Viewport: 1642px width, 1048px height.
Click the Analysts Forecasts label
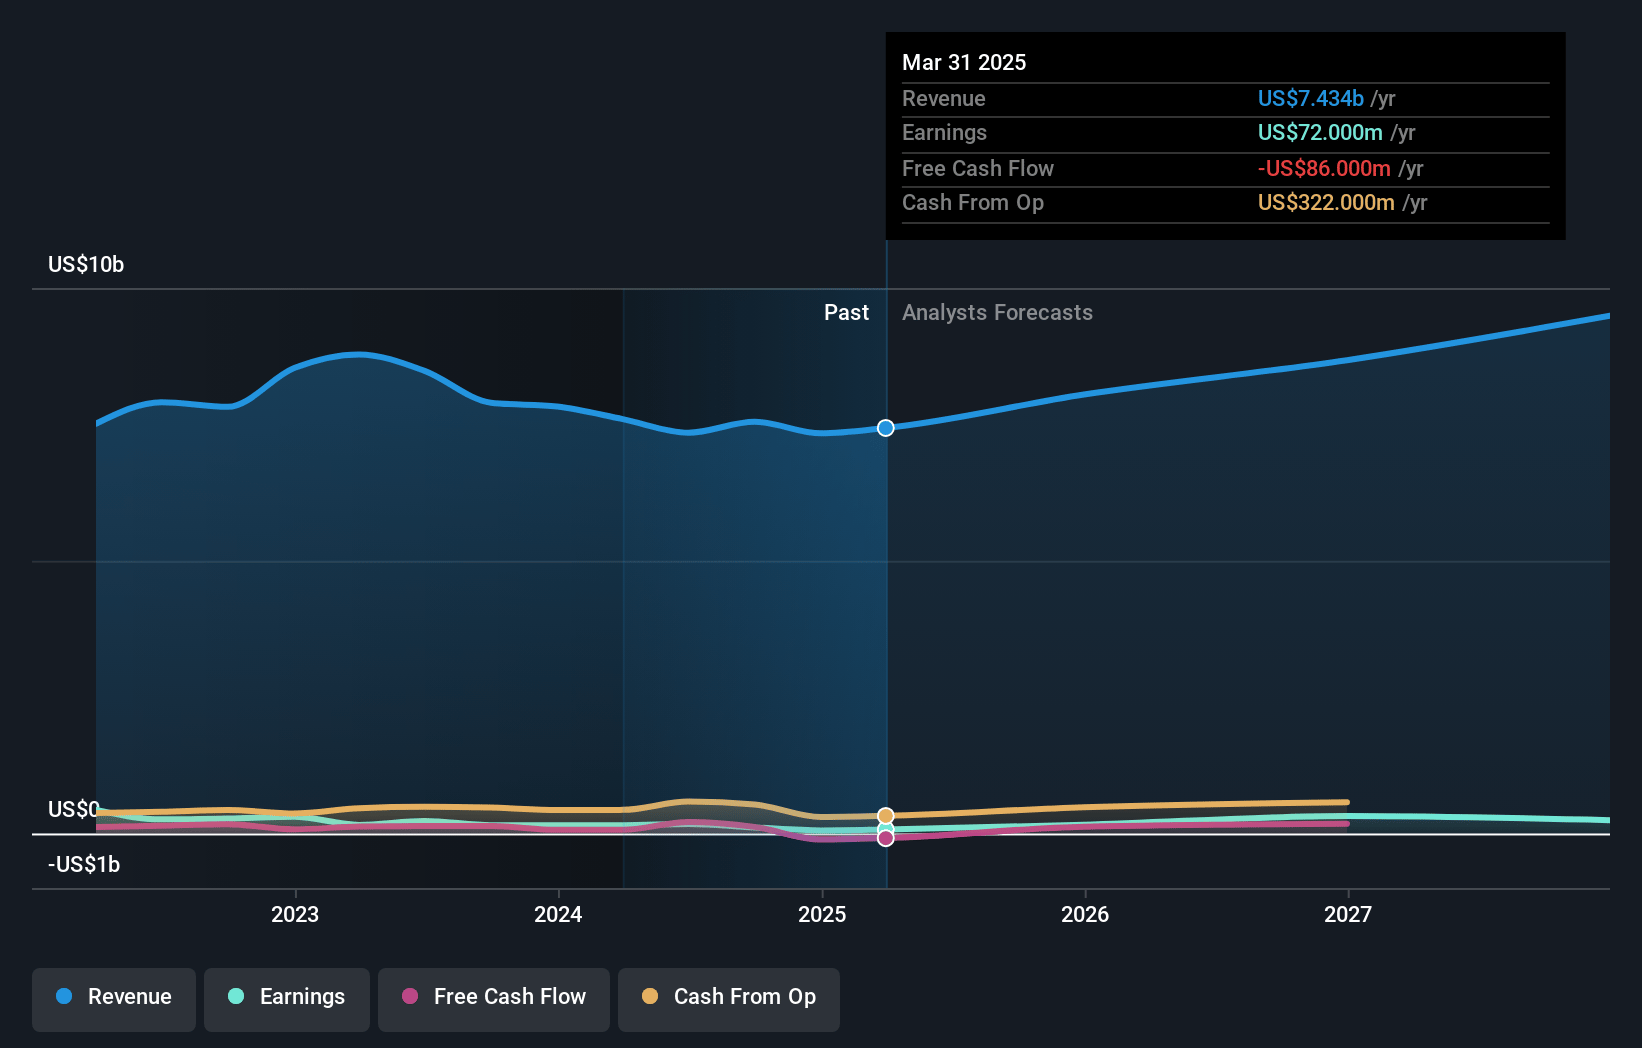(997, 313)
